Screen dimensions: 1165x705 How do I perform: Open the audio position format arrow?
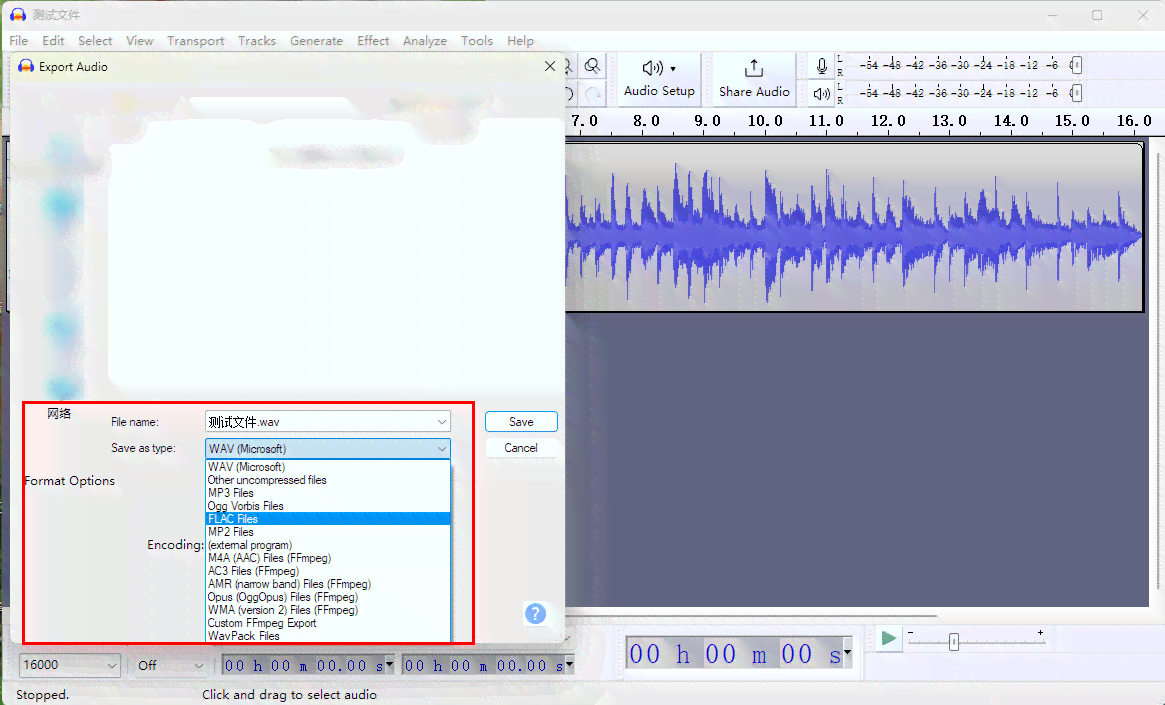tap(847, 652)
